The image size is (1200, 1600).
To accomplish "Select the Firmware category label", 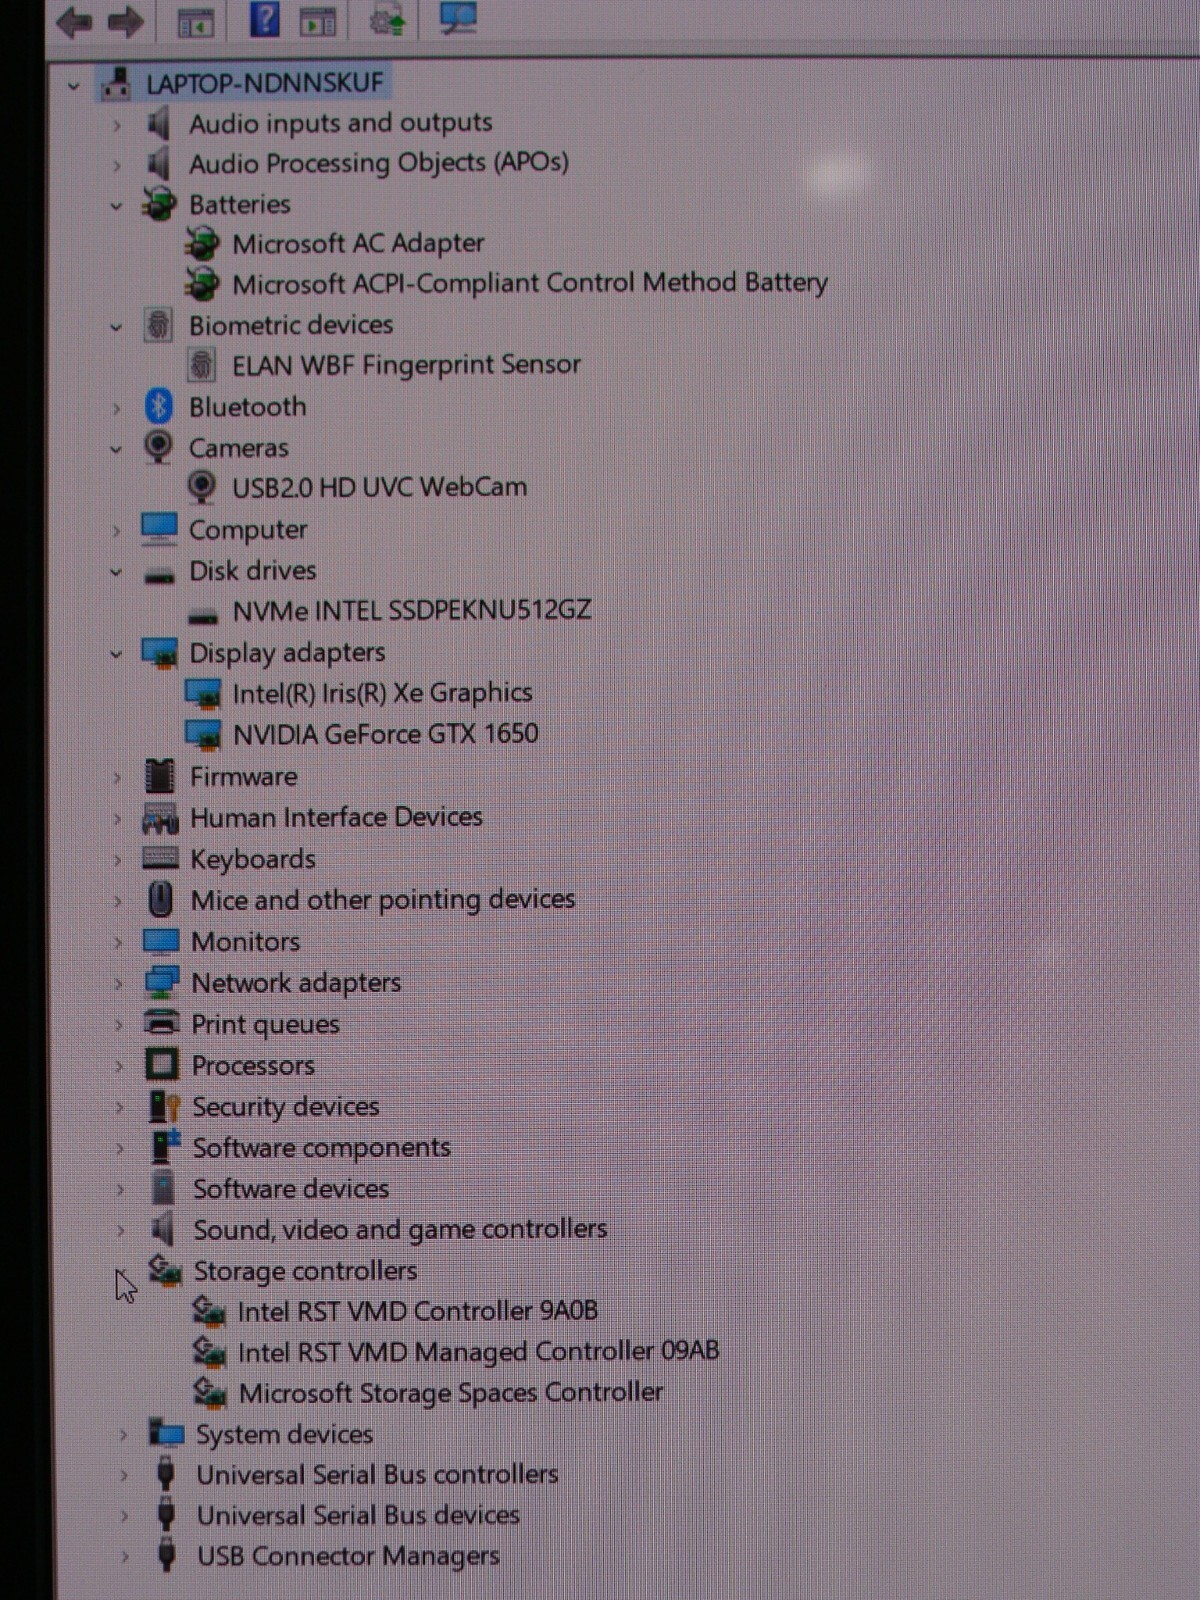I will 244,776.
